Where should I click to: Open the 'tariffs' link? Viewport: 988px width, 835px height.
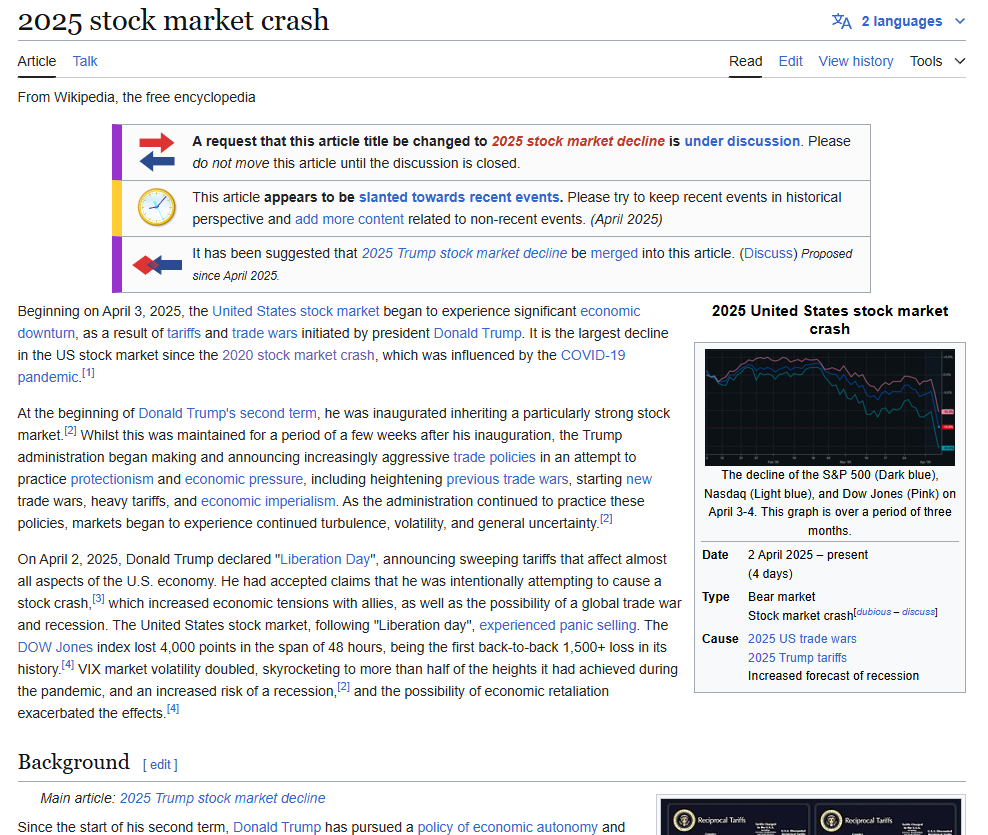click(183, 333)
